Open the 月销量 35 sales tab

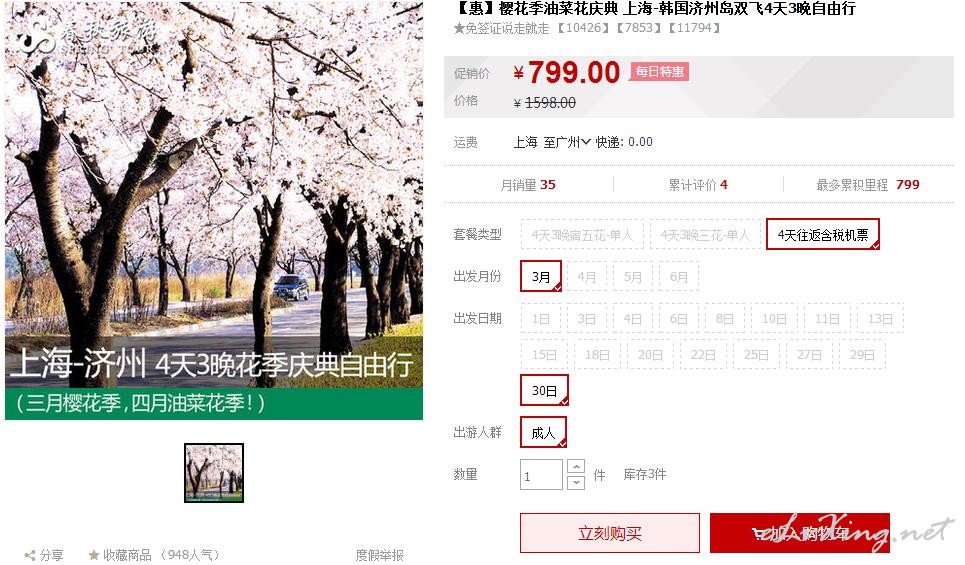pos(528,185)
